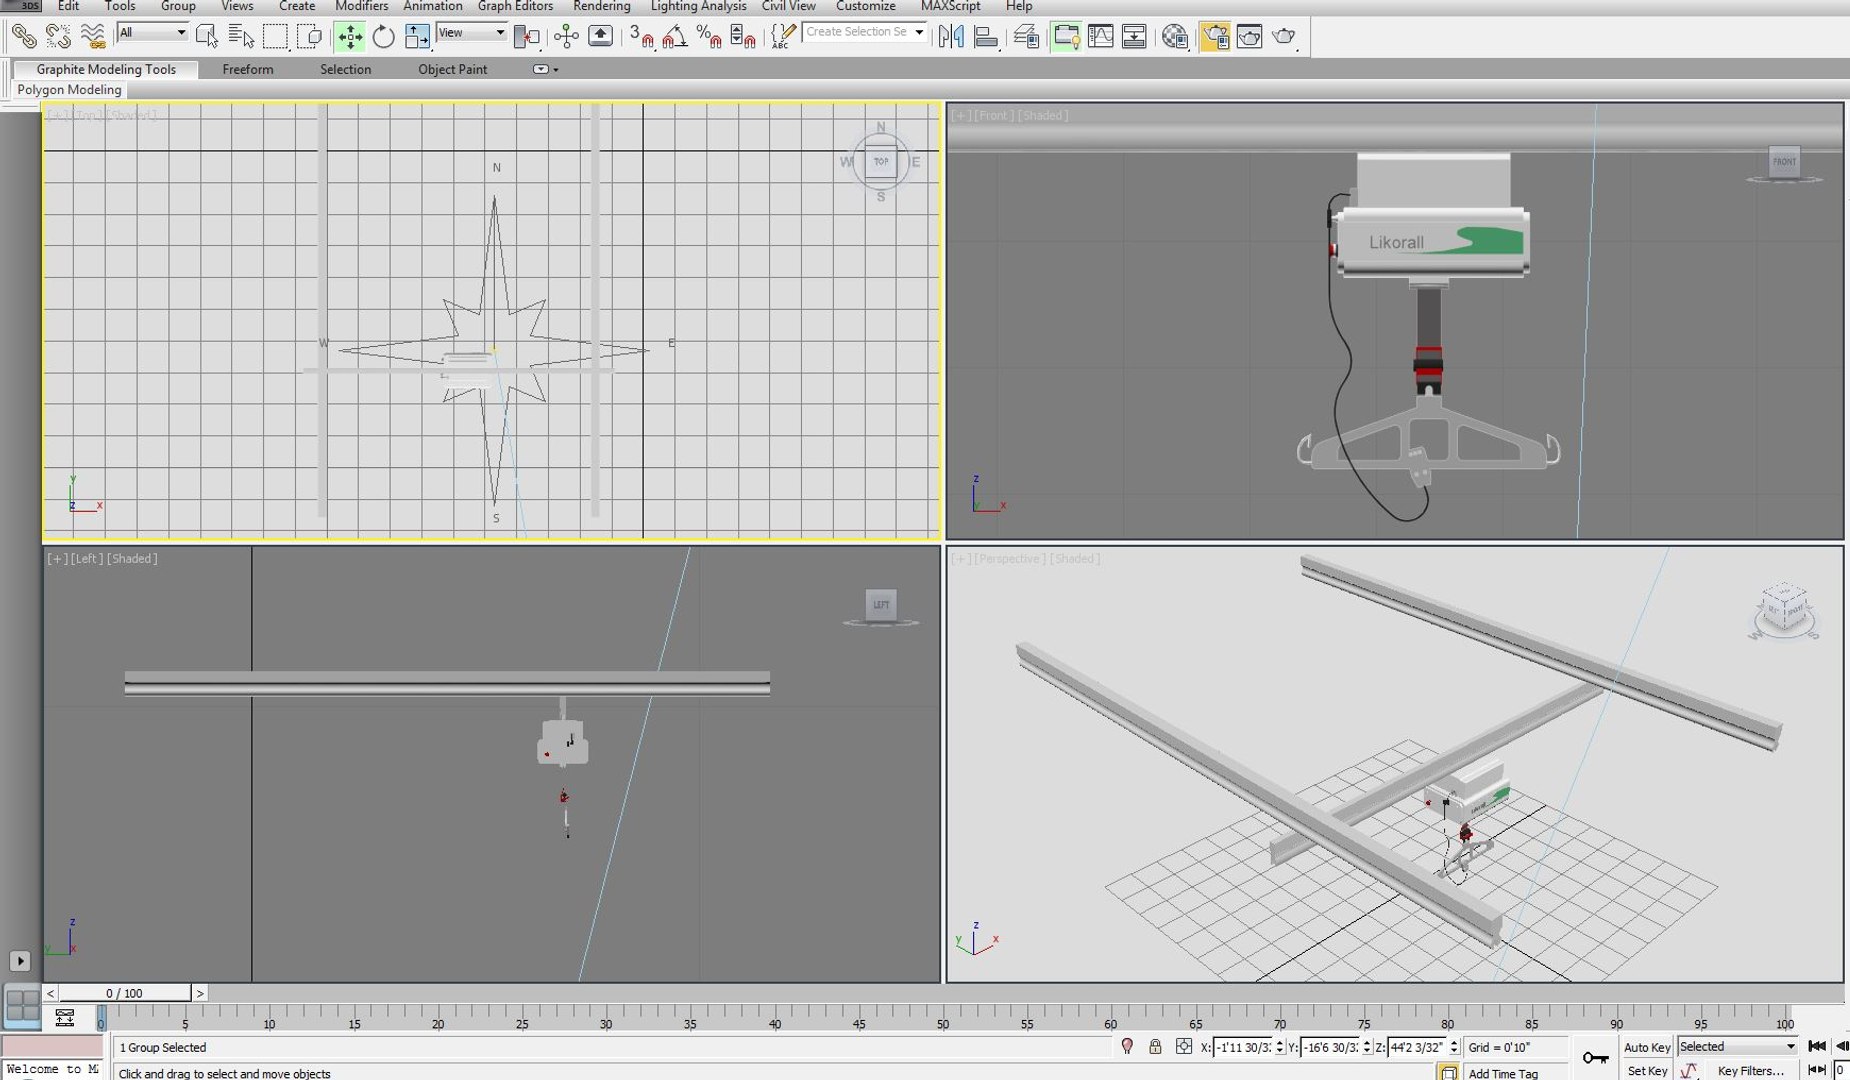This screenshot has width=1850, height=1080.
Task: Click frame 50 on the timeline track
Action: click(x=943, y=1016)
